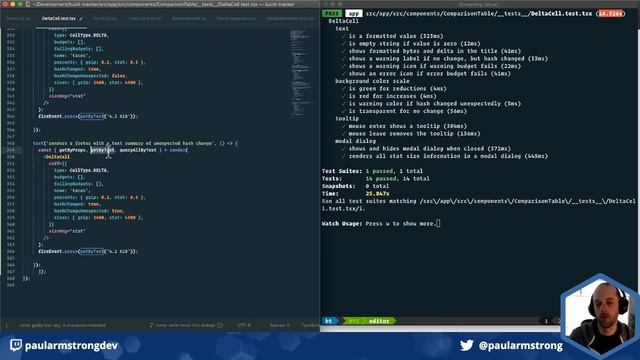Click the Time summary value in terminal
Viewport: 640px width, 360px height.
pyautogui.click(x=377, y=193)
